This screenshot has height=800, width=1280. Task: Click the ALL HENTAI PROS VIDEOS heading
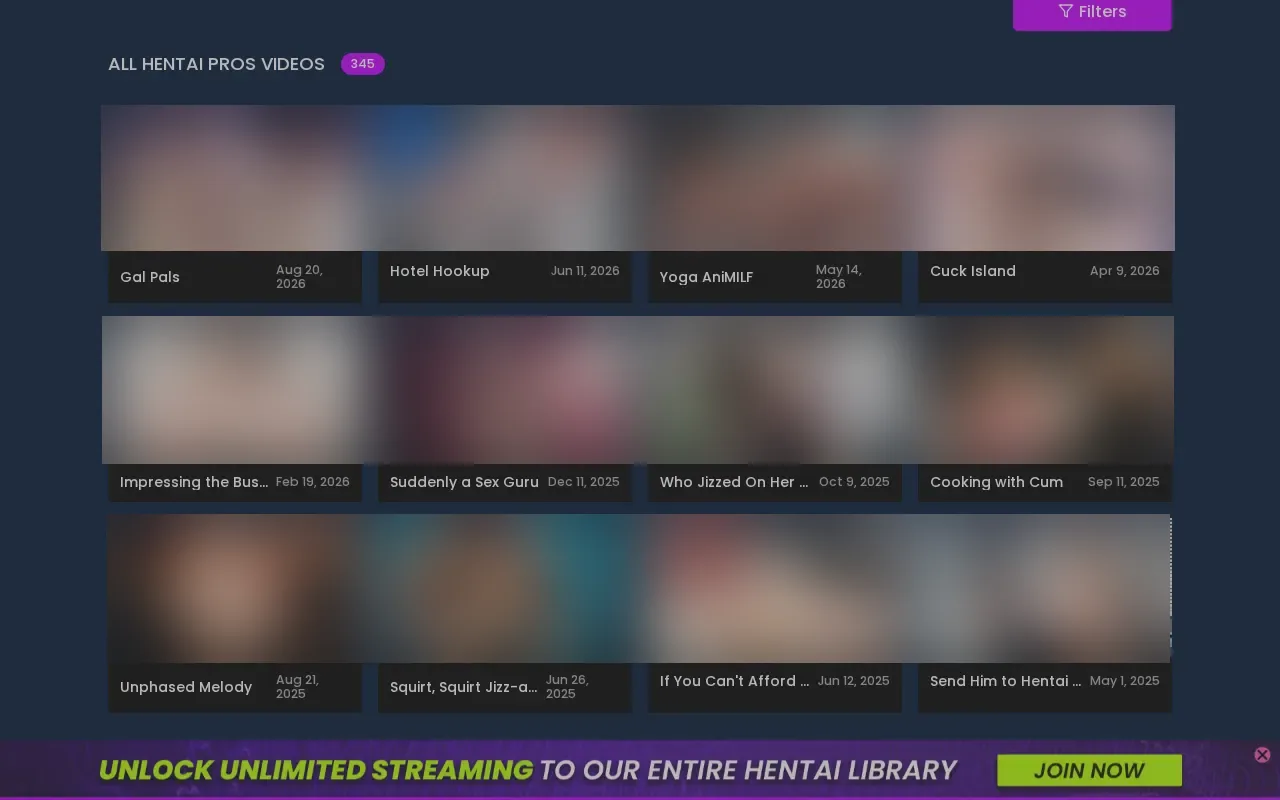[x=216, y=64]
